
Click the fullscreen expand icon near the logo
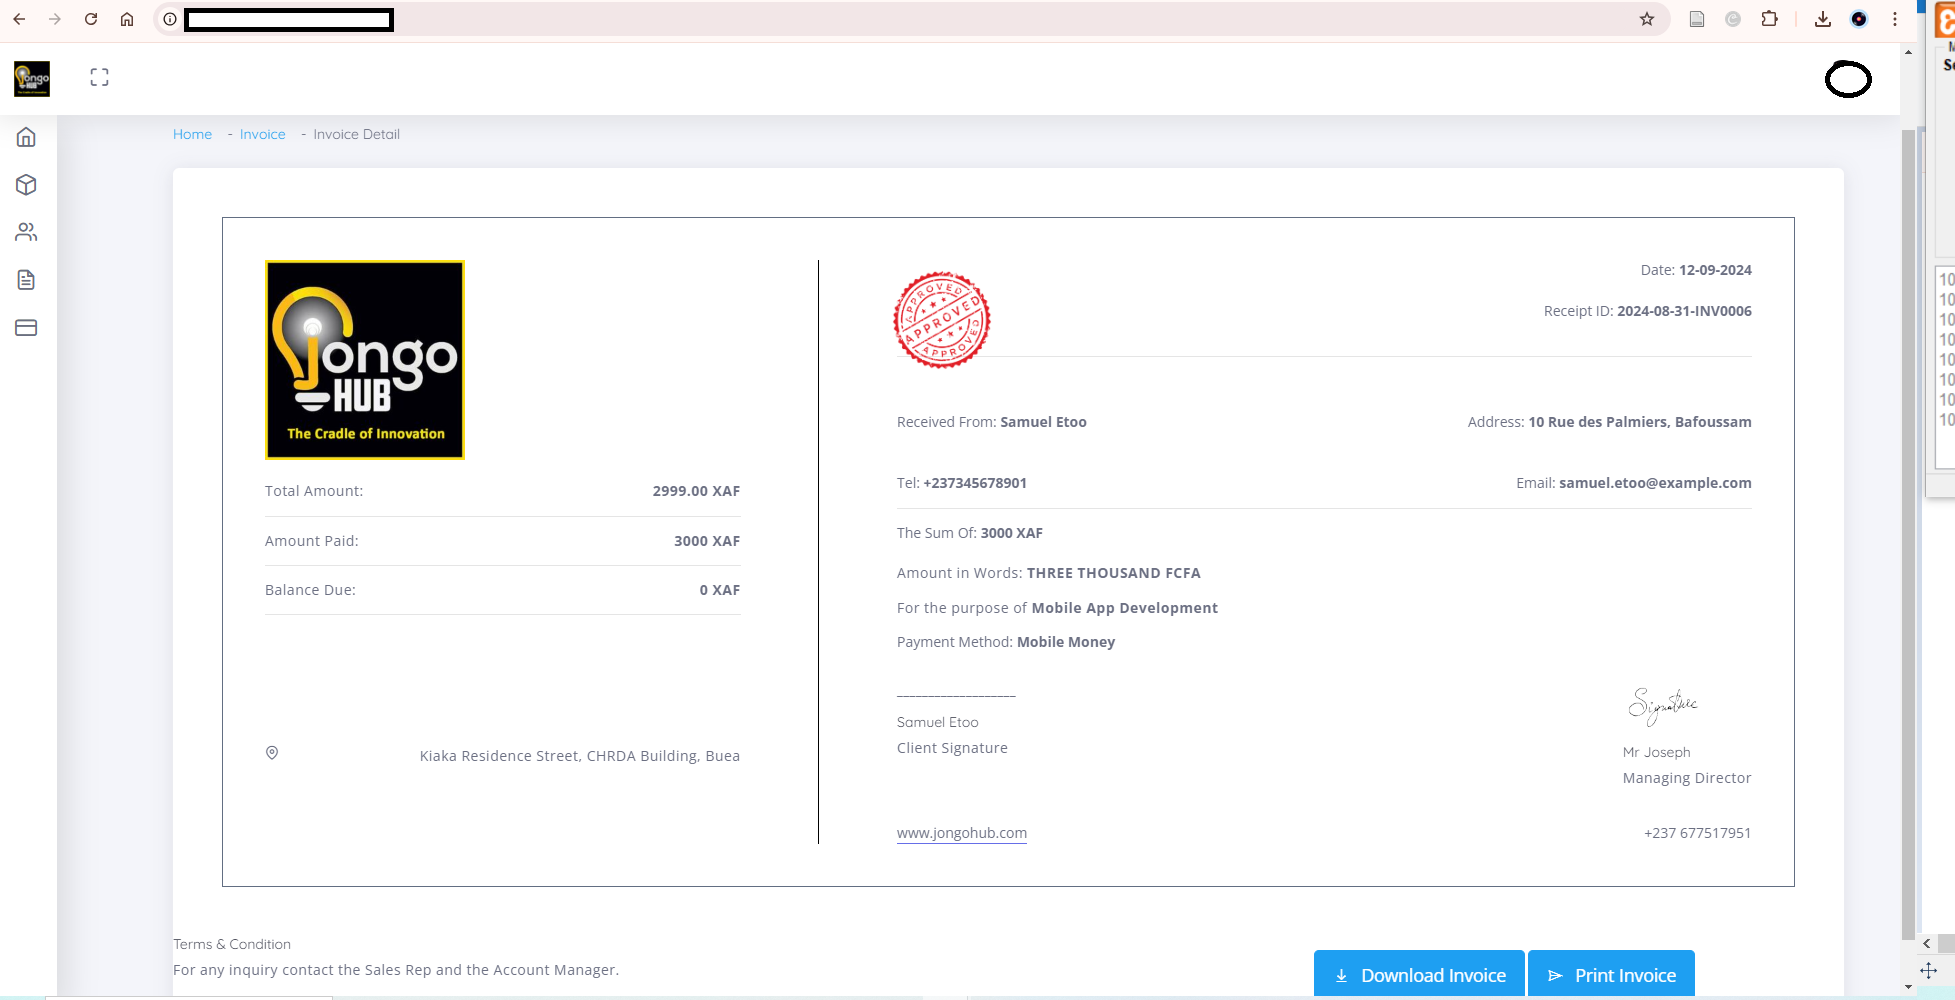(x=99, y=76)
